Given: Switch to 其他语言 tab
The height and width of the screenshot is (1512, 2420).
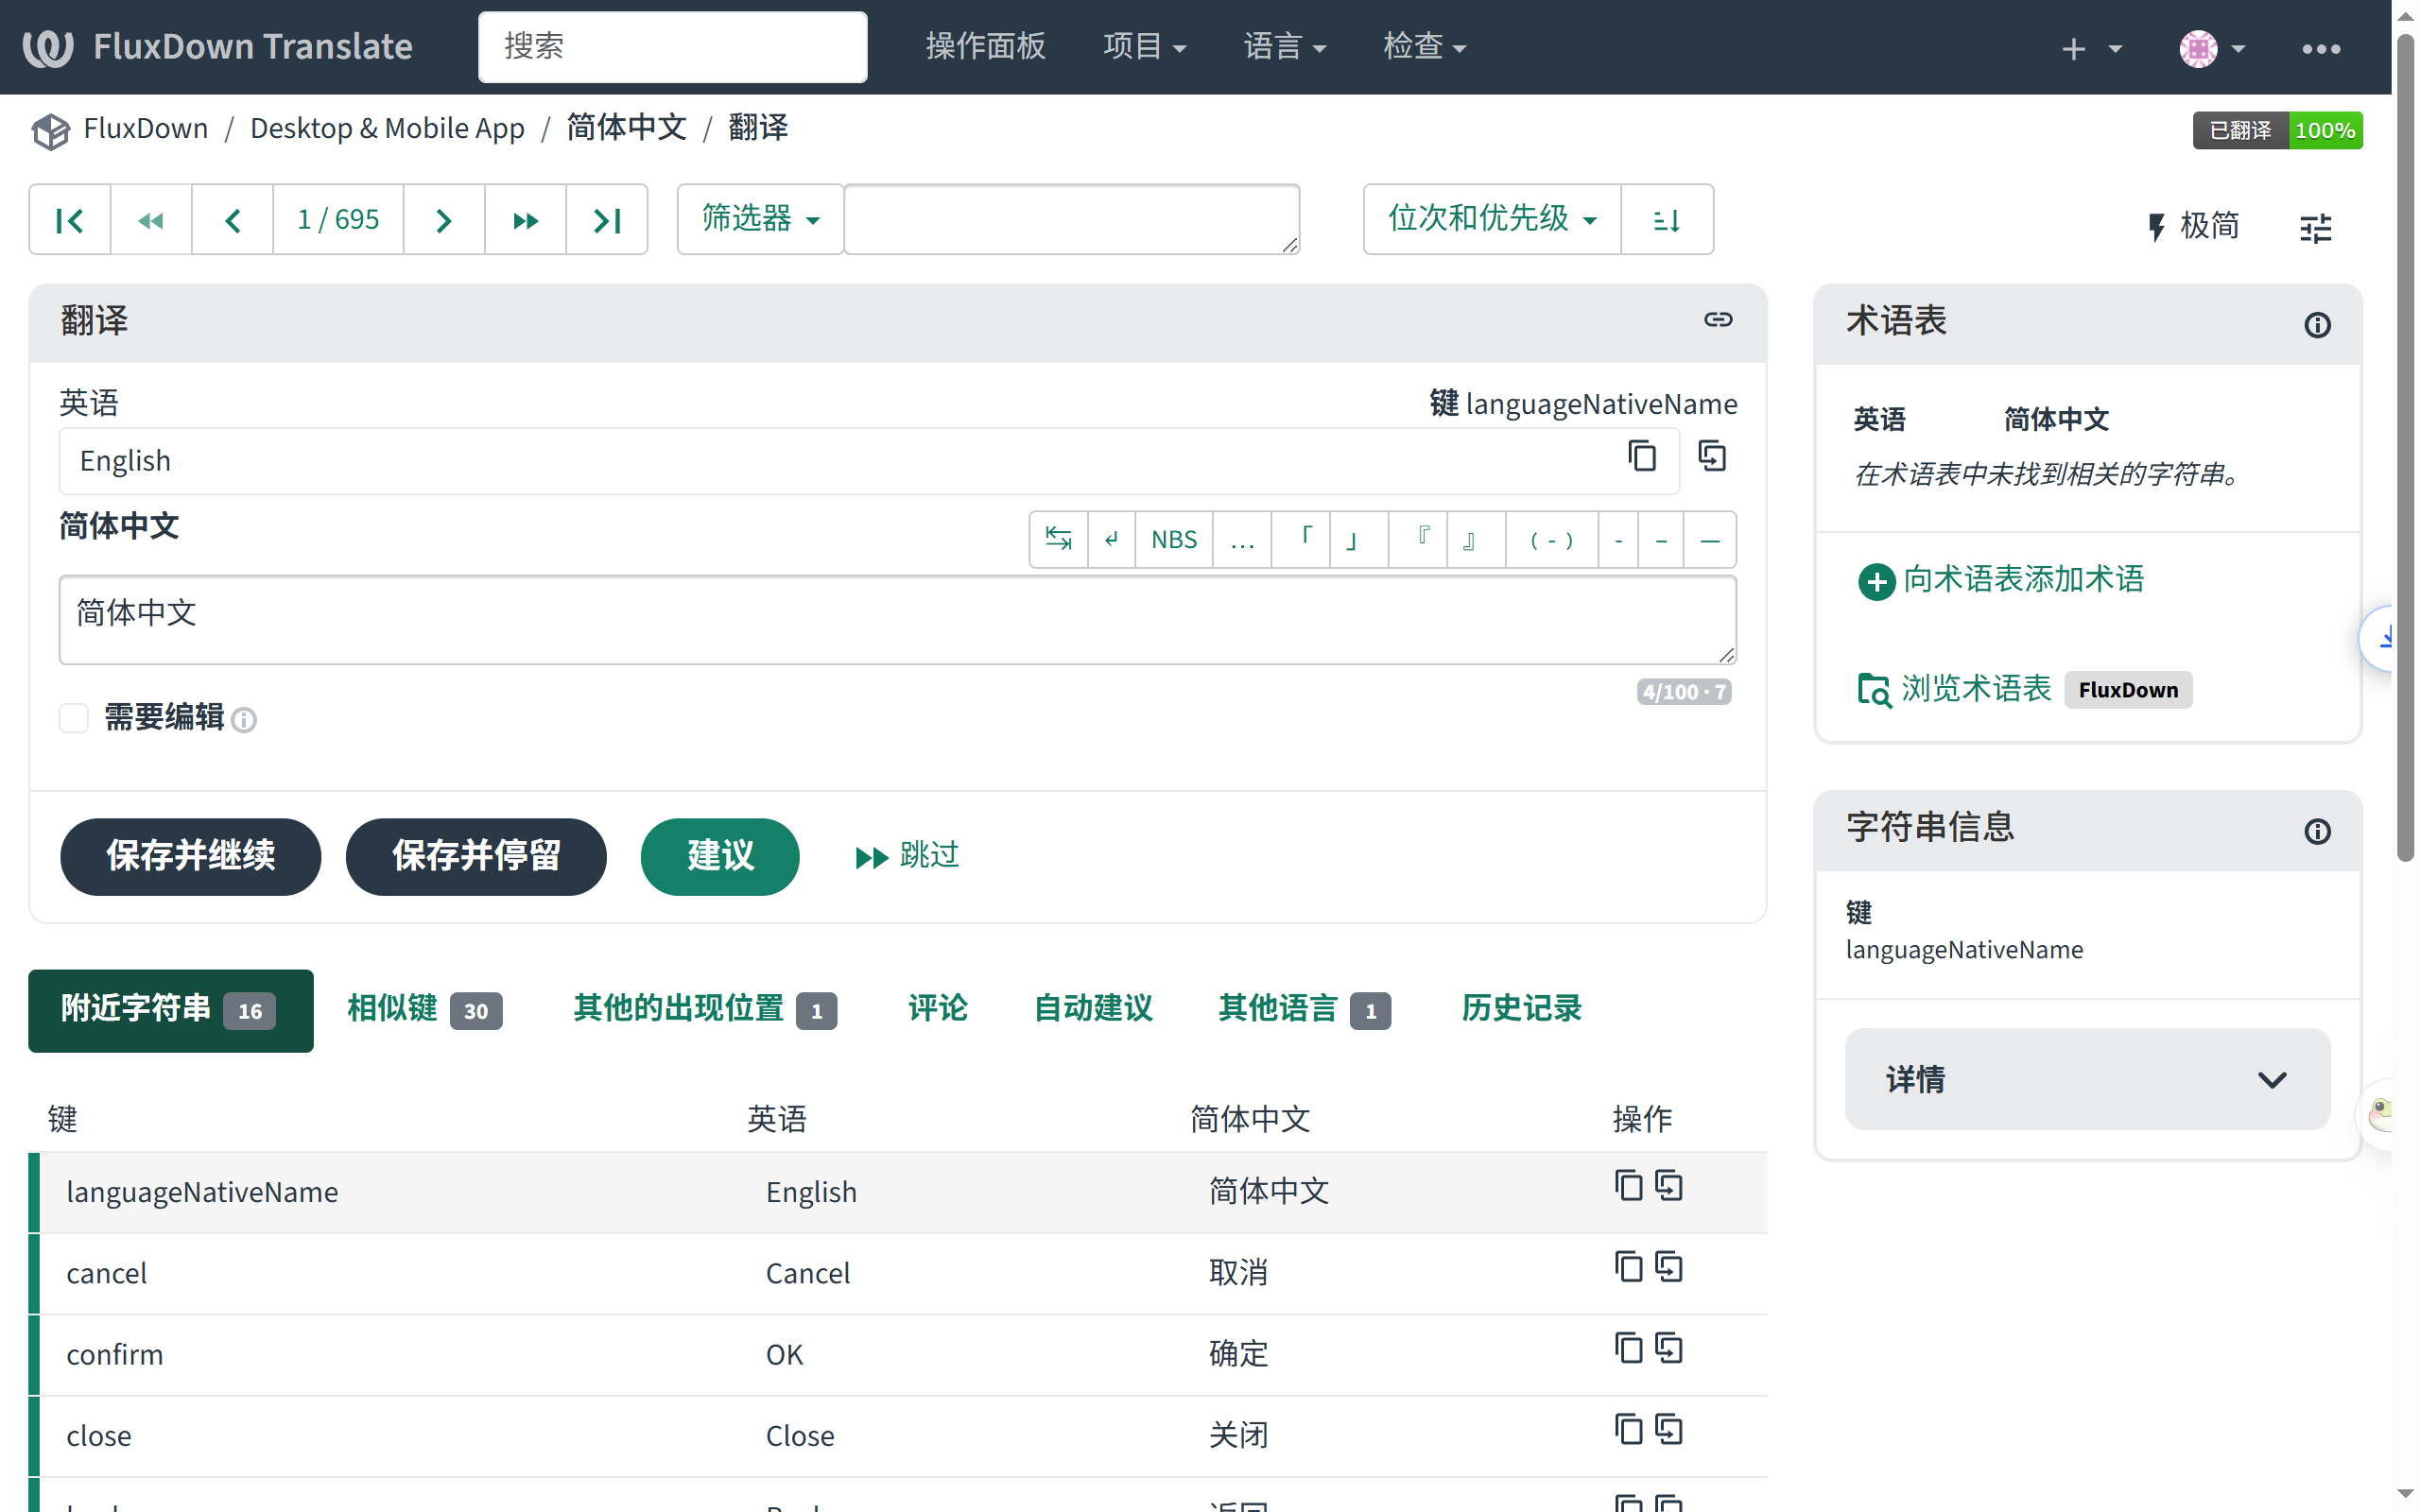Looking at the screenshot, I should tap(1304, 1009).
